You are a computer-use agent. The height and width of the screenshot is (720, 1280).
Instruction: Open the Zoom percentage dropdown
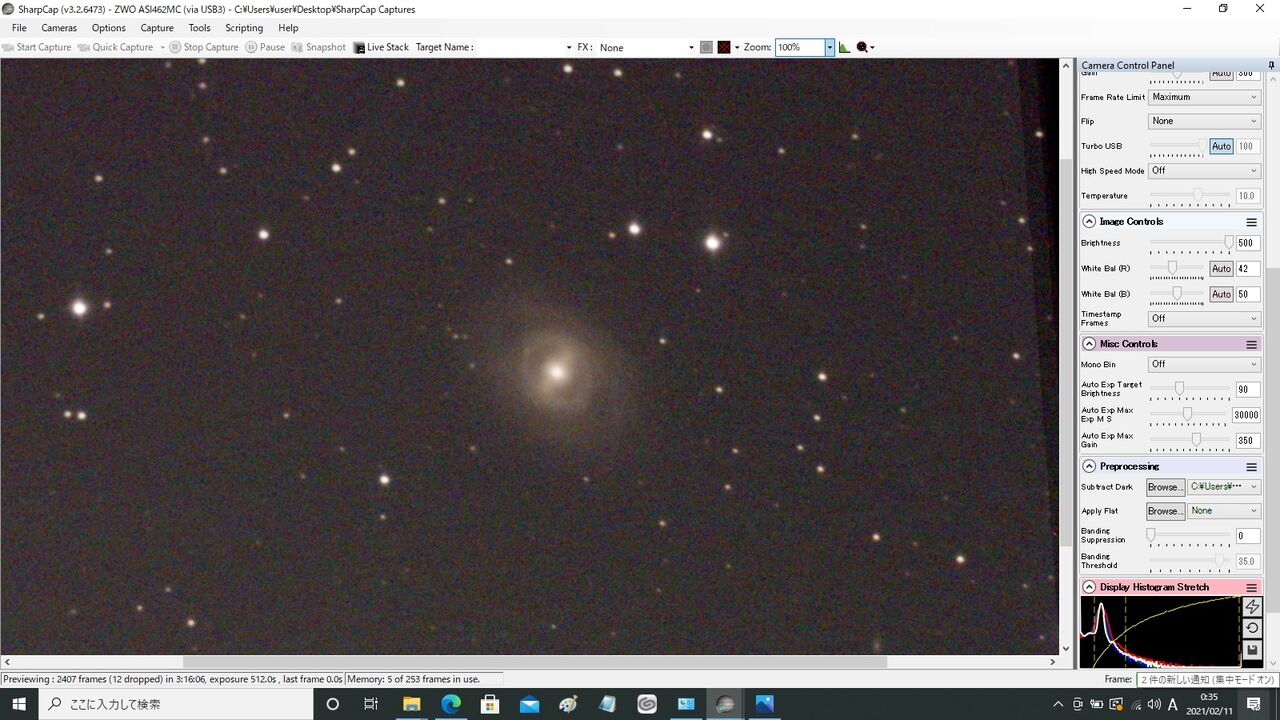click(x=829, y=47)
